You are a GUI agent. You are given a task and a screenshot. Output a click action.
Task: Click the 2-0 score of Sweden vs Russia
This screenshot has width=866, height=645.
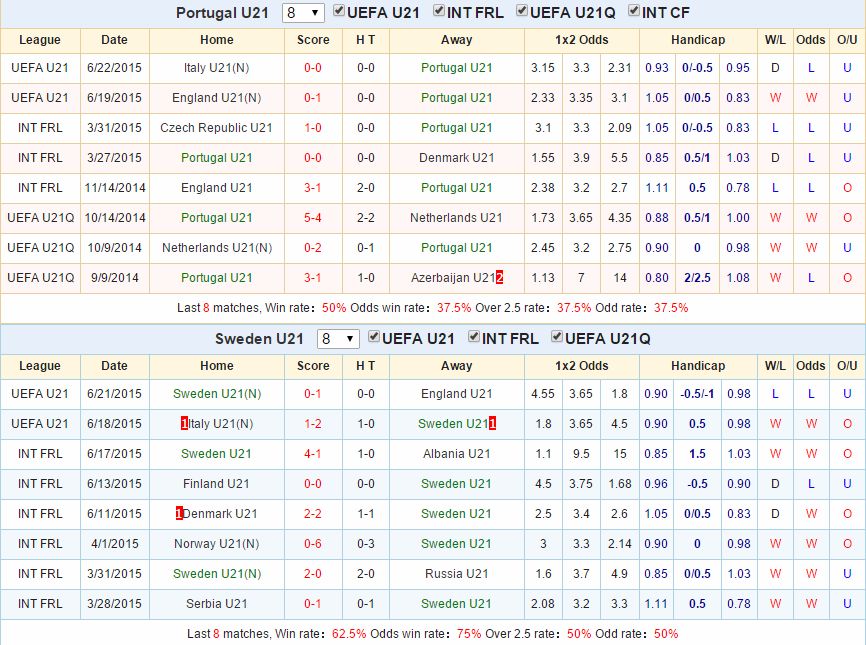pyautogui.click(x=313, y=574)
